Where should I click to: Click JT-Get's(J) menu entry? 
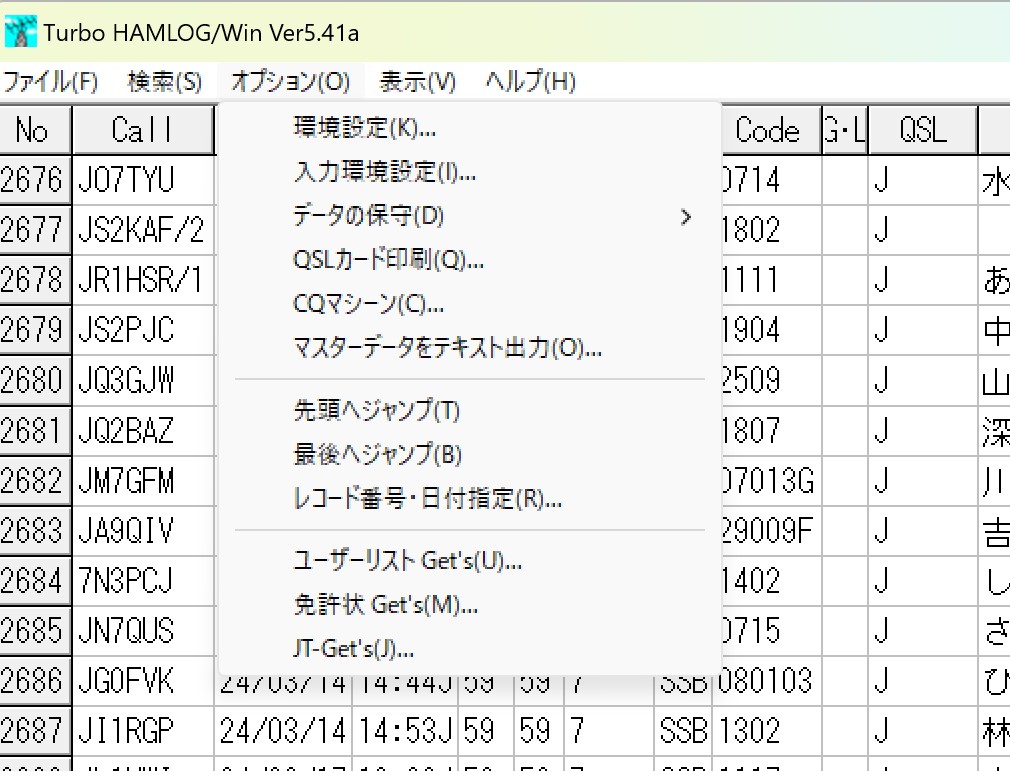click(x=353, y=649)
